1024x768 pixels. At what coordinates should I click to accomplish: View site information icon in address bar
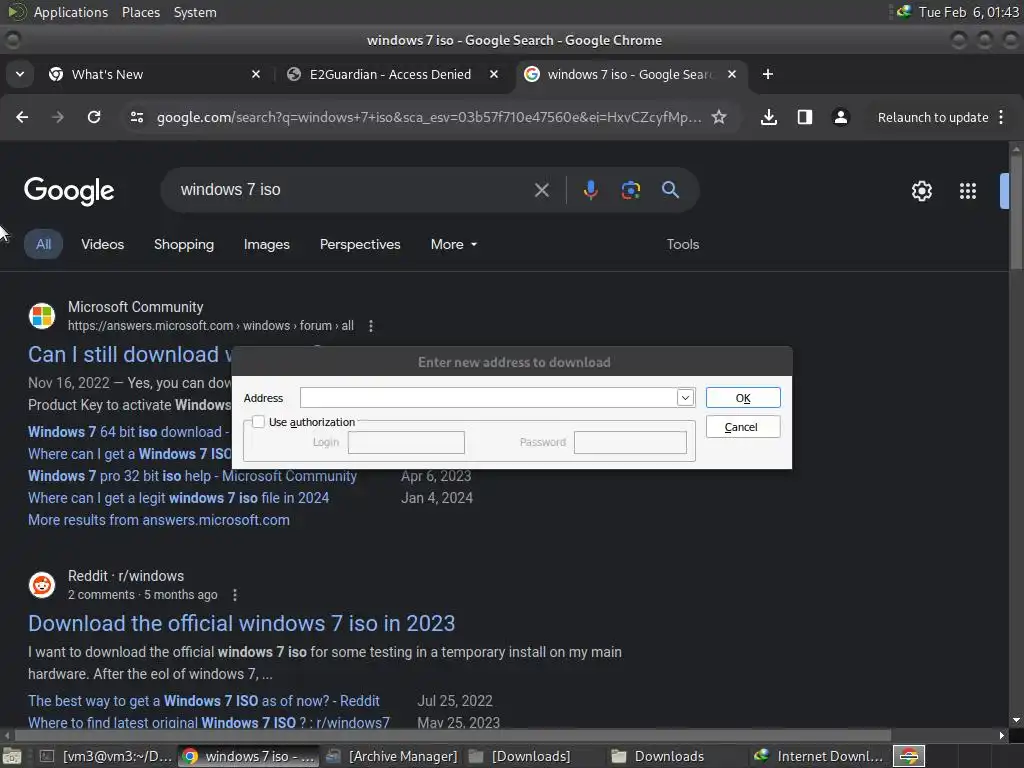click(x=137, y=117)
